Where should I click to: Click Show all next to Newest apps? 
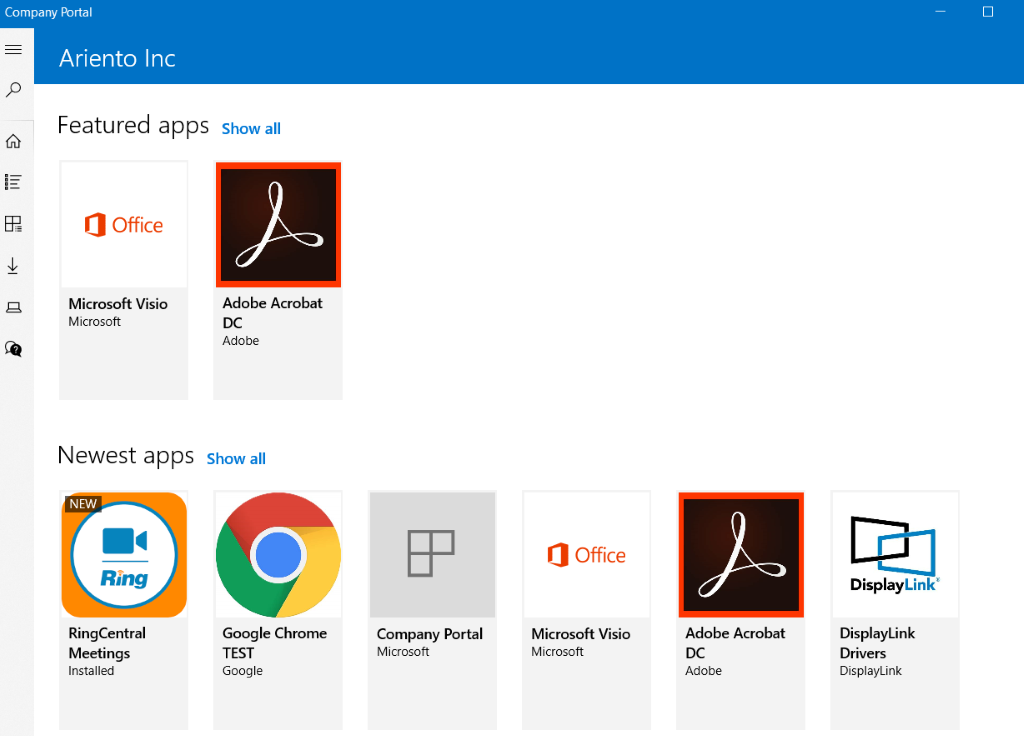[x=236, y=459]
